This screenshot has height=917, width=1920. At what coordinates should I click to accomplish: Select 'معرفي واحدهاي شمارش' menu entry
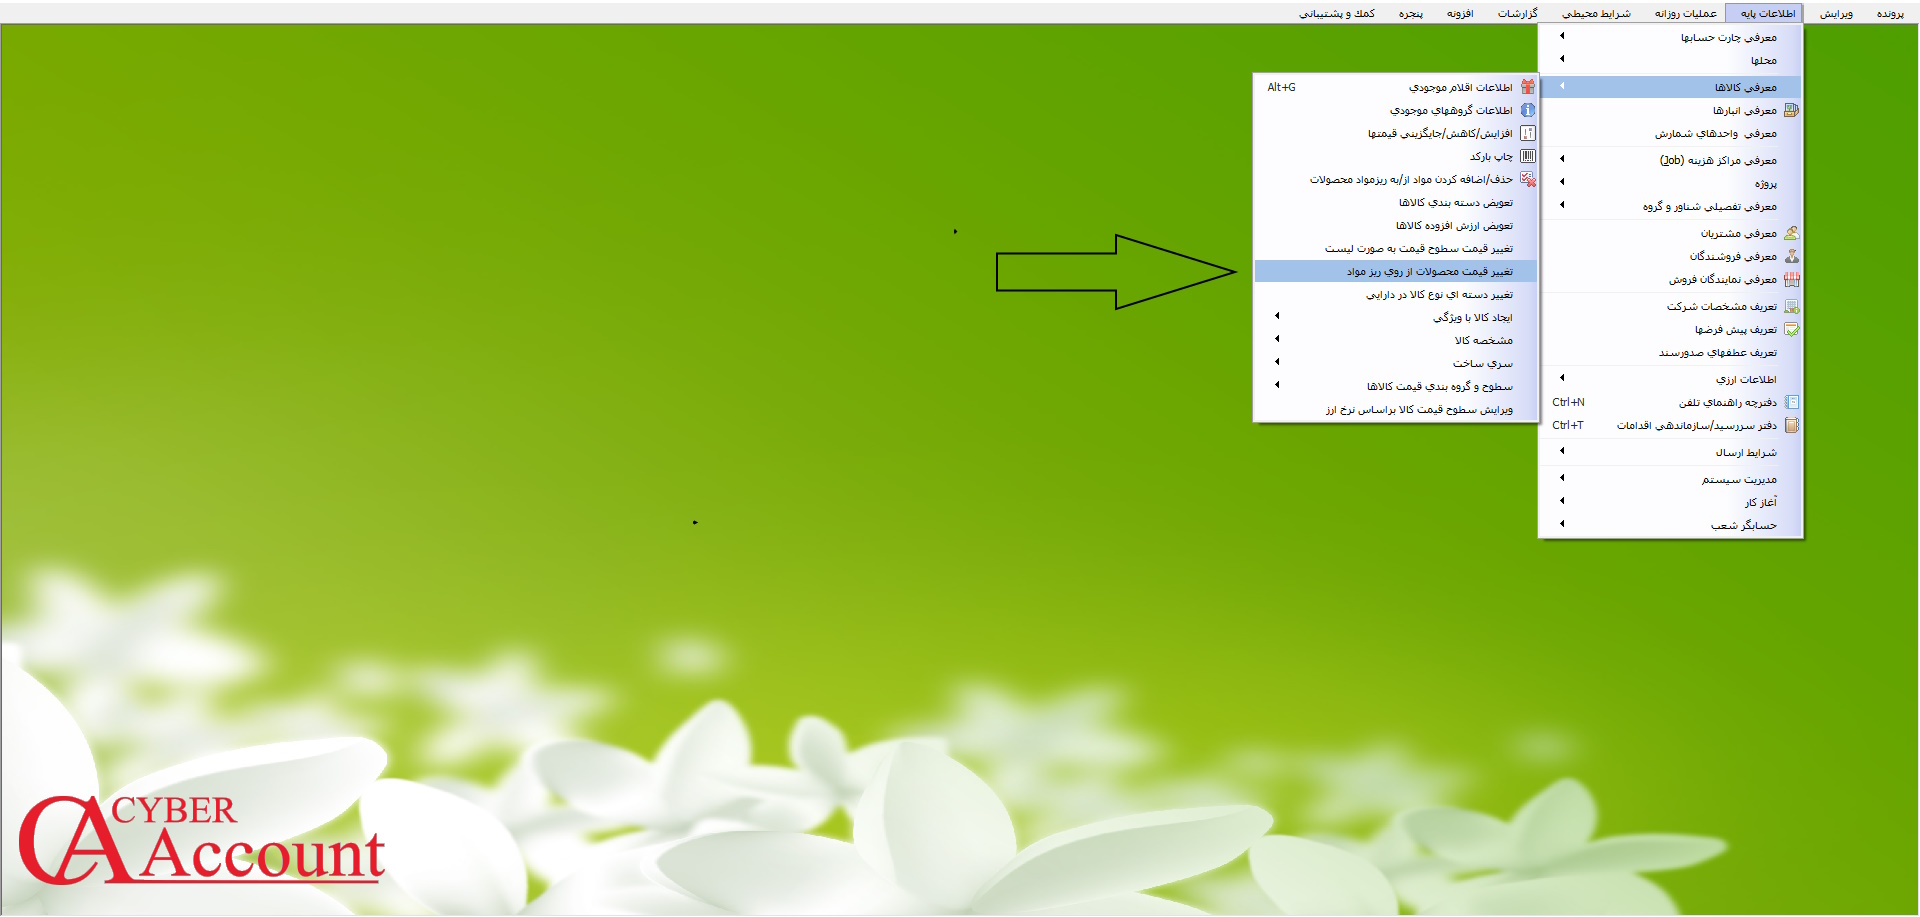click(x=1670, y=133)
